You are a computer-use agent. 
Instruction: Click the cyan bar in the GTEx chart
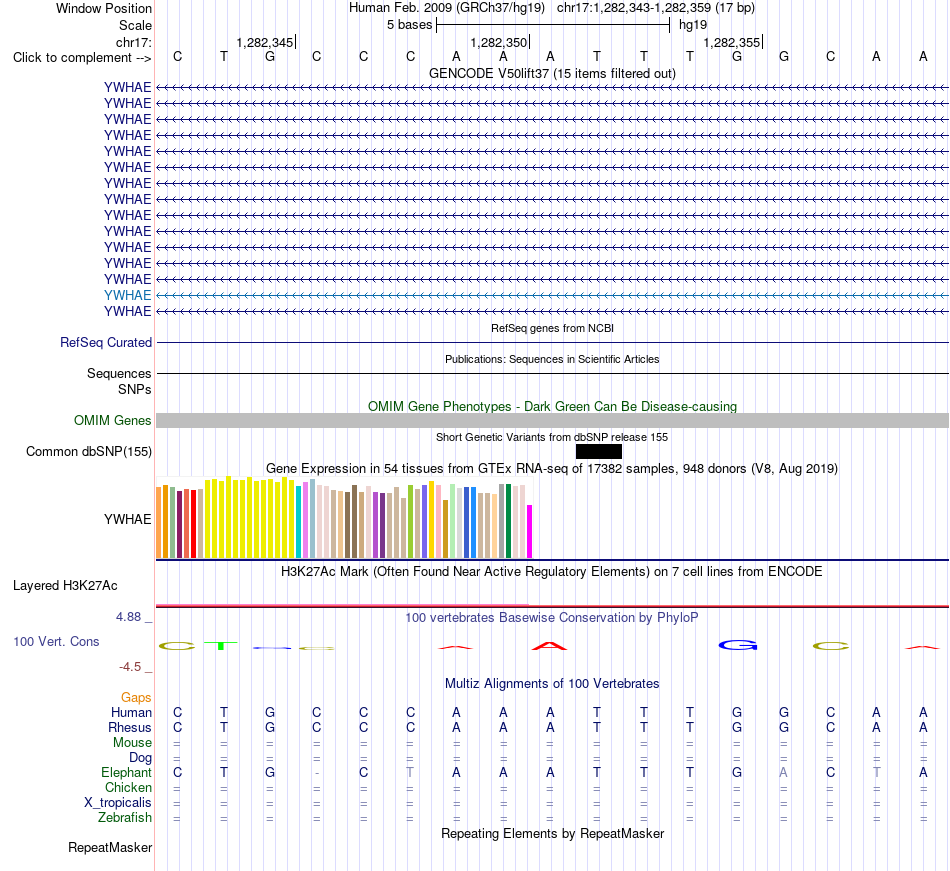click(x=299, y=522)
